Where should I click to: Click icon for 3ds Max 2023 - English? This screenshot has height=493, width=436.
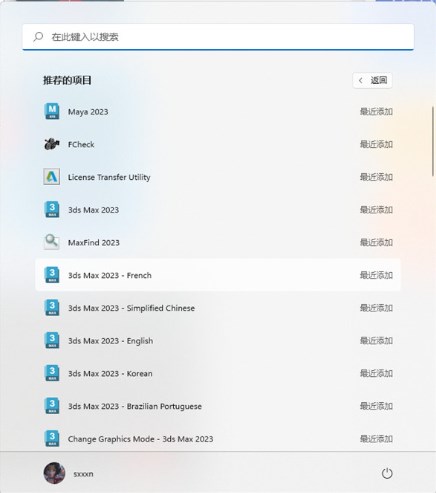[52, 340]
